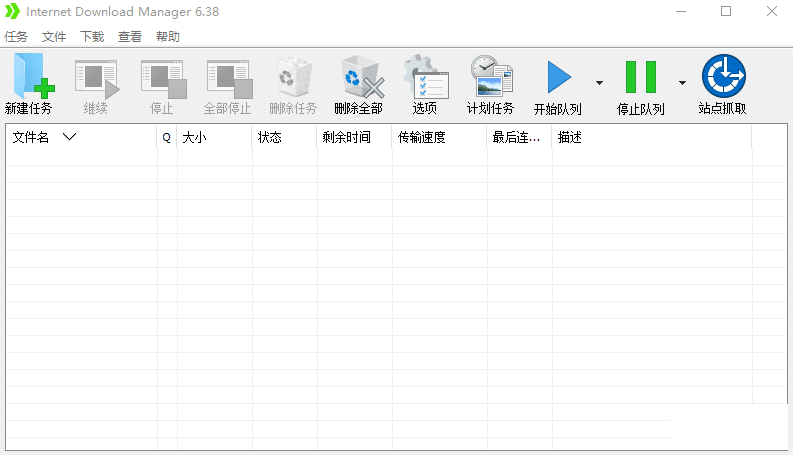Launch 站点抓取 (Site Grabber) icon
This screenshot has width=793, height=455.
tap(722, 78)
